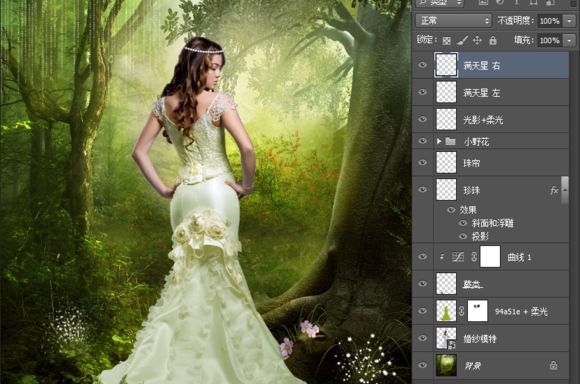Click the 珠帘 layer name
Image resolution: width=580 pixels, height=384 pixels.
click(x=472, y=163)
